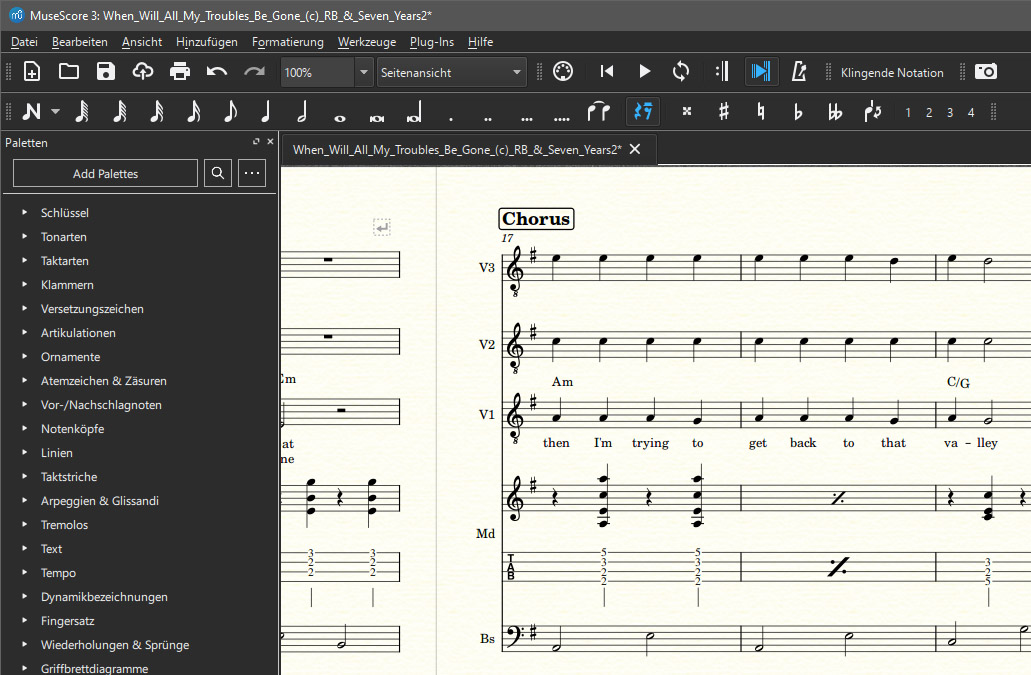This screenshot has height=675, width=1031.
Task: Toggle Klingende Notation
Action: pos(893,72)
